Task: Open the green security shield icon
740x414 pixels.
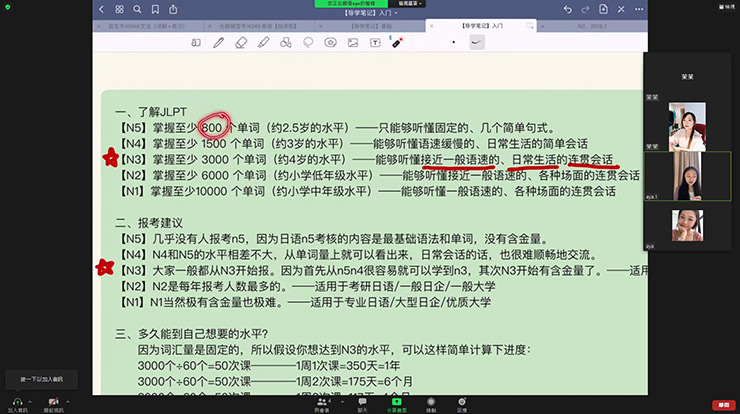Action: point(8,7)
